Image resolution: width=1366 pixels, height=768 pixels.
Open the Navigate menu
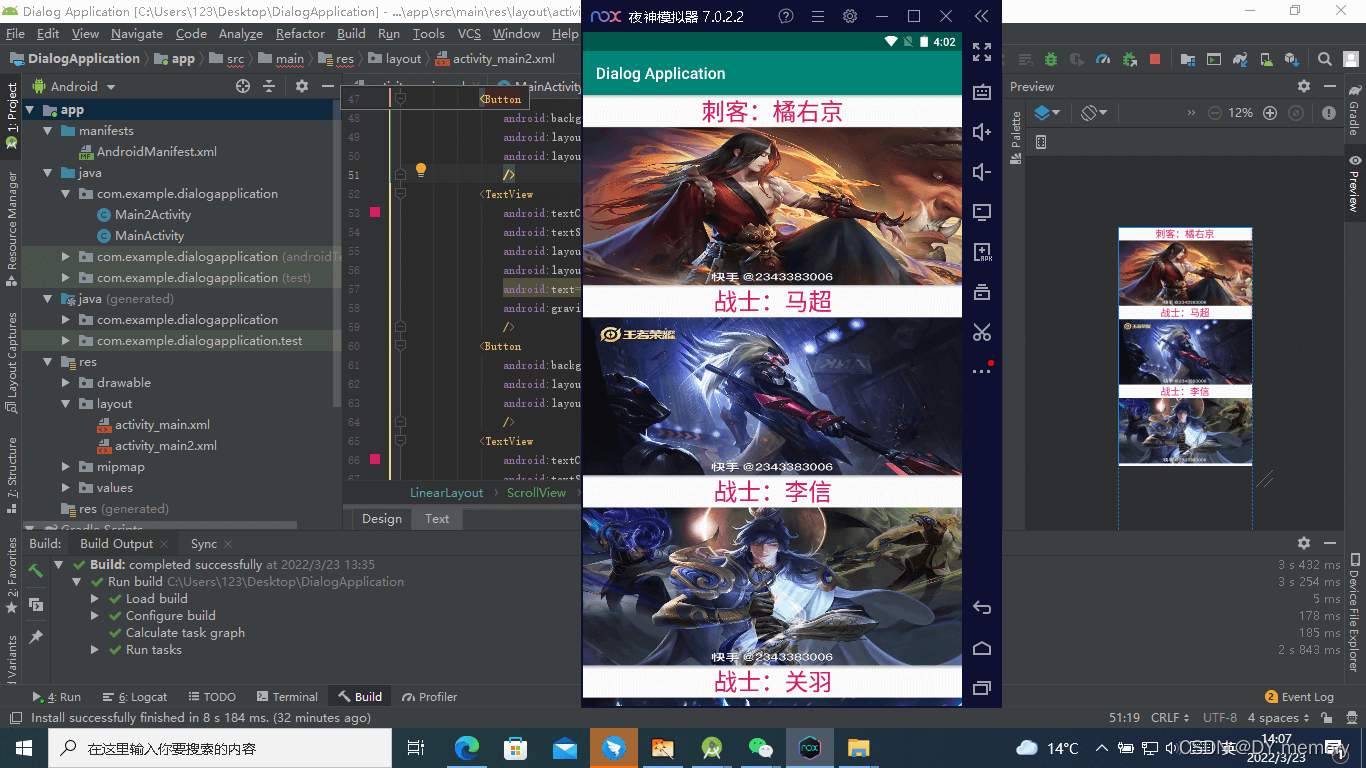[x=137, y=33]
